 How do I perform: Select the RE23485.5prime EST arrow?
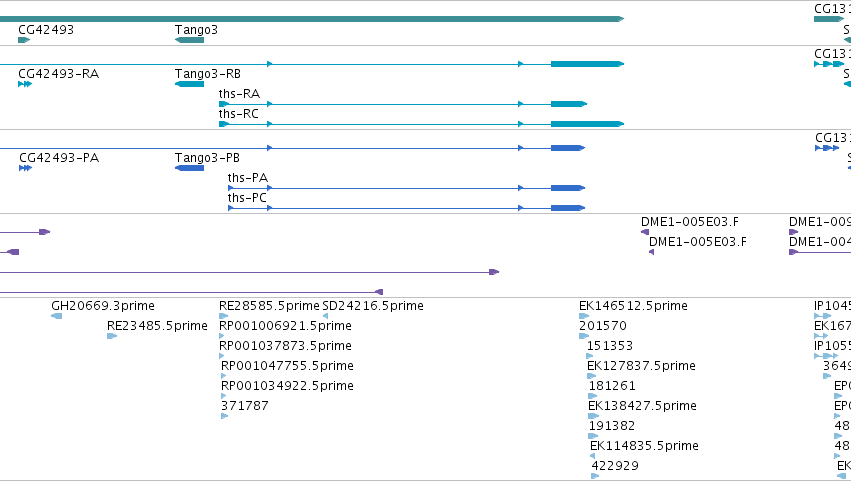(112, 336)
